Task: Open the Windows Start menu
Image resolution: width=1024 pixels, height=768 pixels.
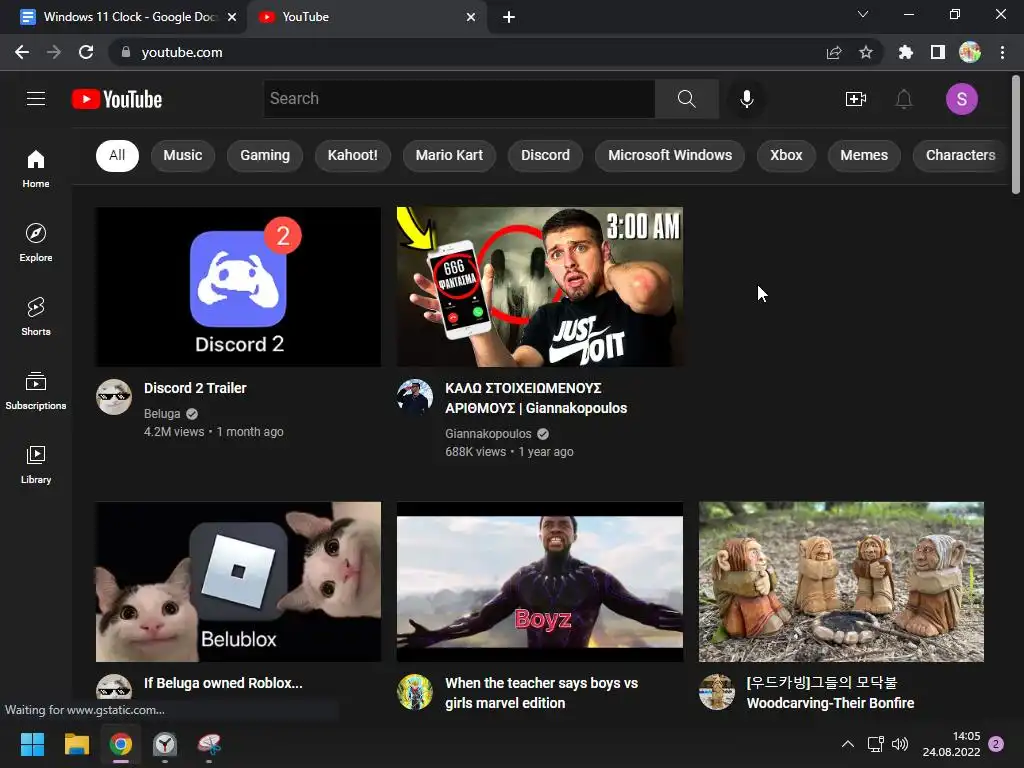Action: pyautogui.click(x=32, y=744)
